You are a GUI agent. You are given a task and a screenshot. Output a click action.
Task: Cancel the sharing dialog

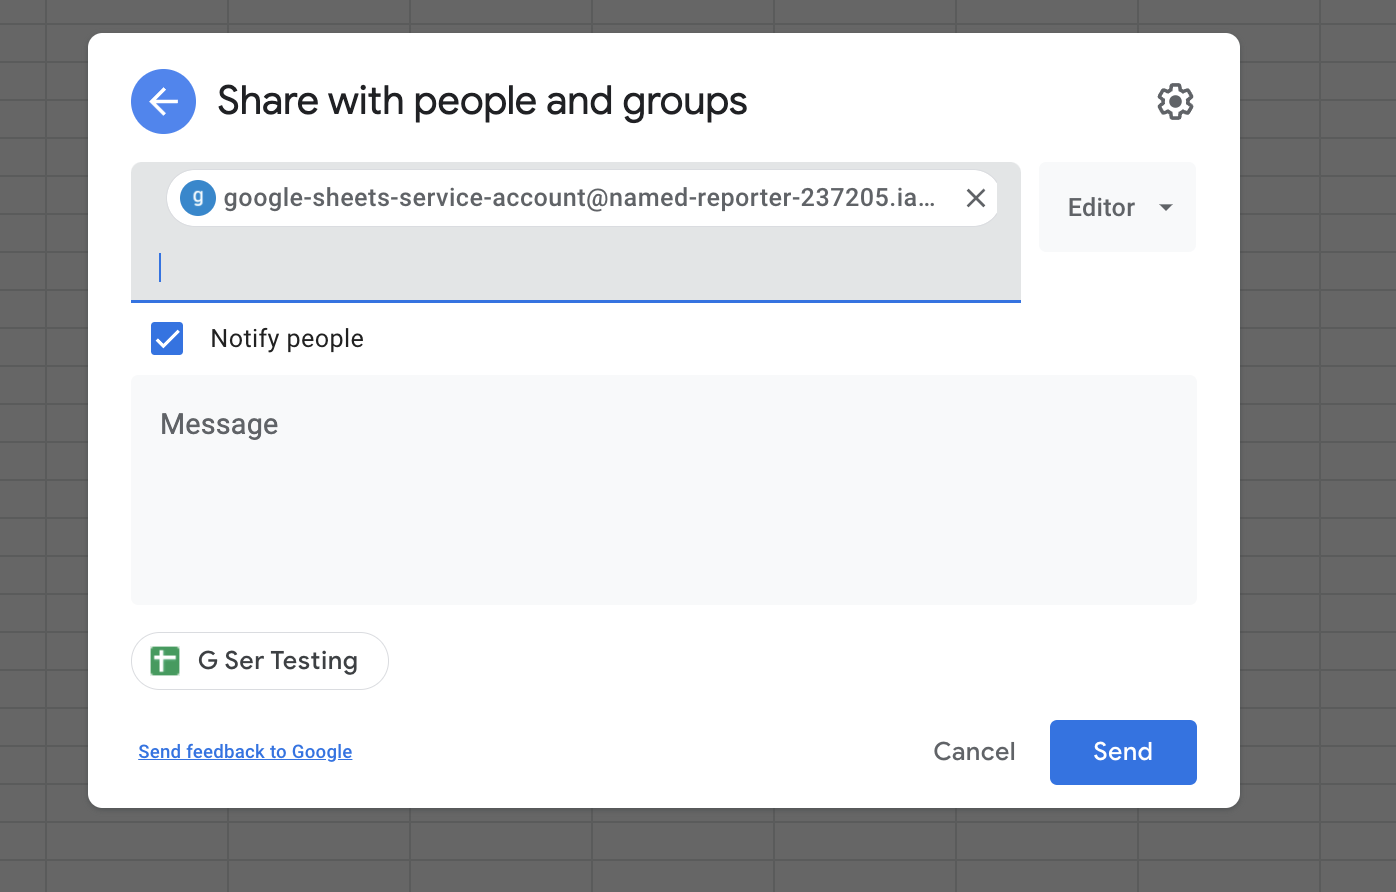point(973,751)
